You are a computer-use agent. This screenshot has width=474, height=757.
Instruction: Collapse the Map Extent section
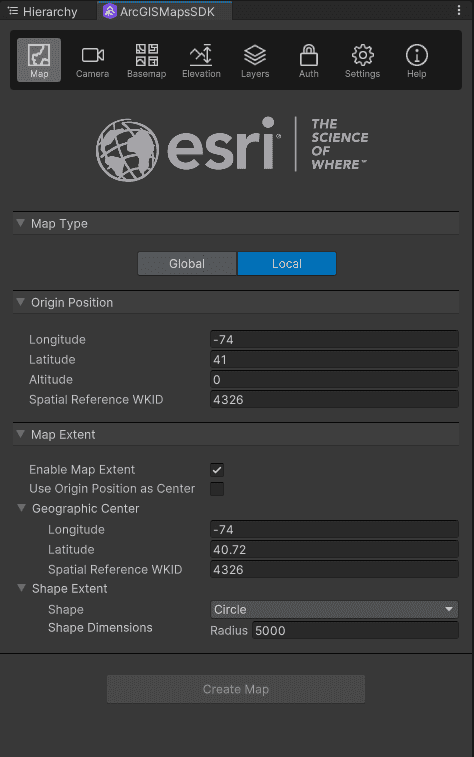[20, 434]
